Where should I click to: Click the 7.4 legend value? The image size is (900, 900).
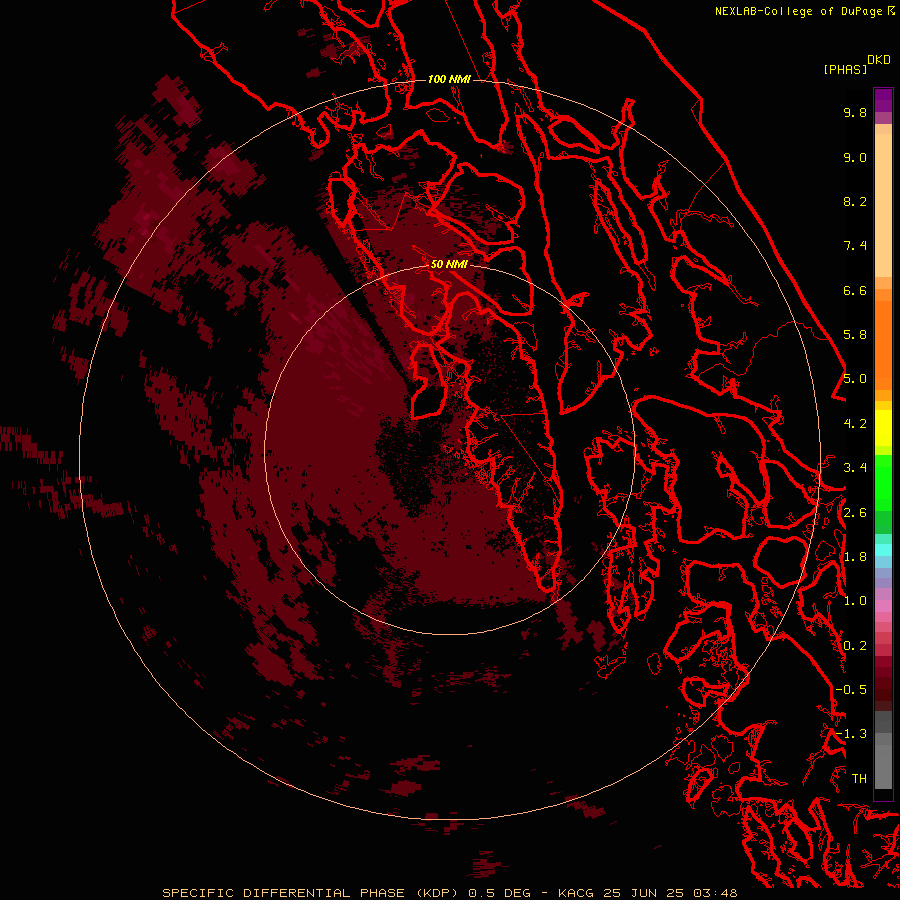click(x=855, y=246)
